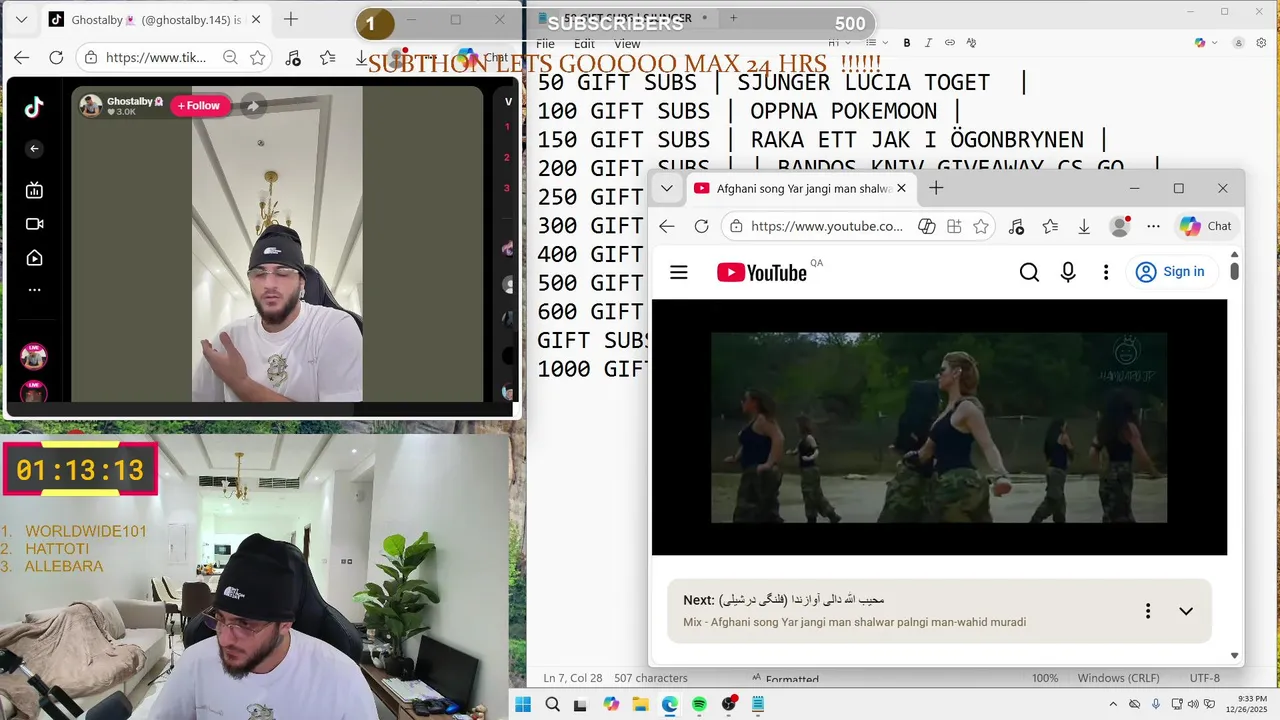
Task: Open the TikTok LIVE TV sidebar icon
Action: (x=34, y=190)
